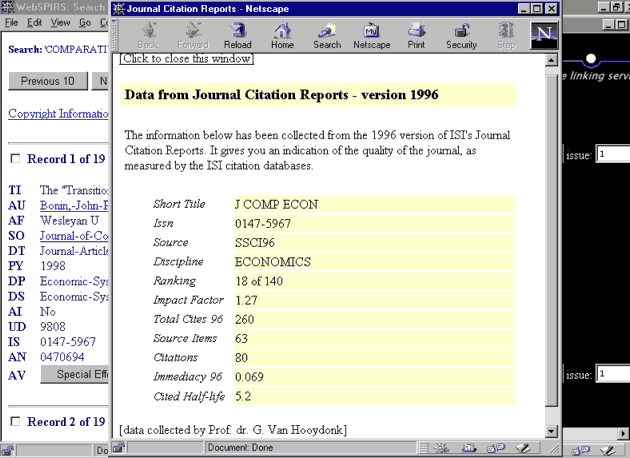Open the Search toolbar button
The height and width of the screenshot is (458, 630).
[x=327, y=35]
